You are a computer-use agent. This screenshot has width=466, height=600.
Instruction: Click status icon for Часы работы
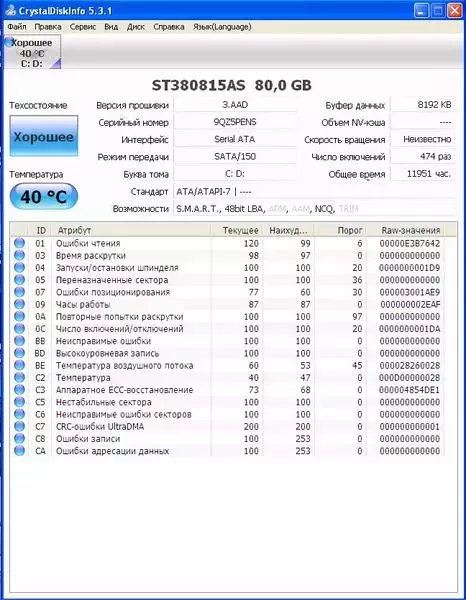coord(19,304)
